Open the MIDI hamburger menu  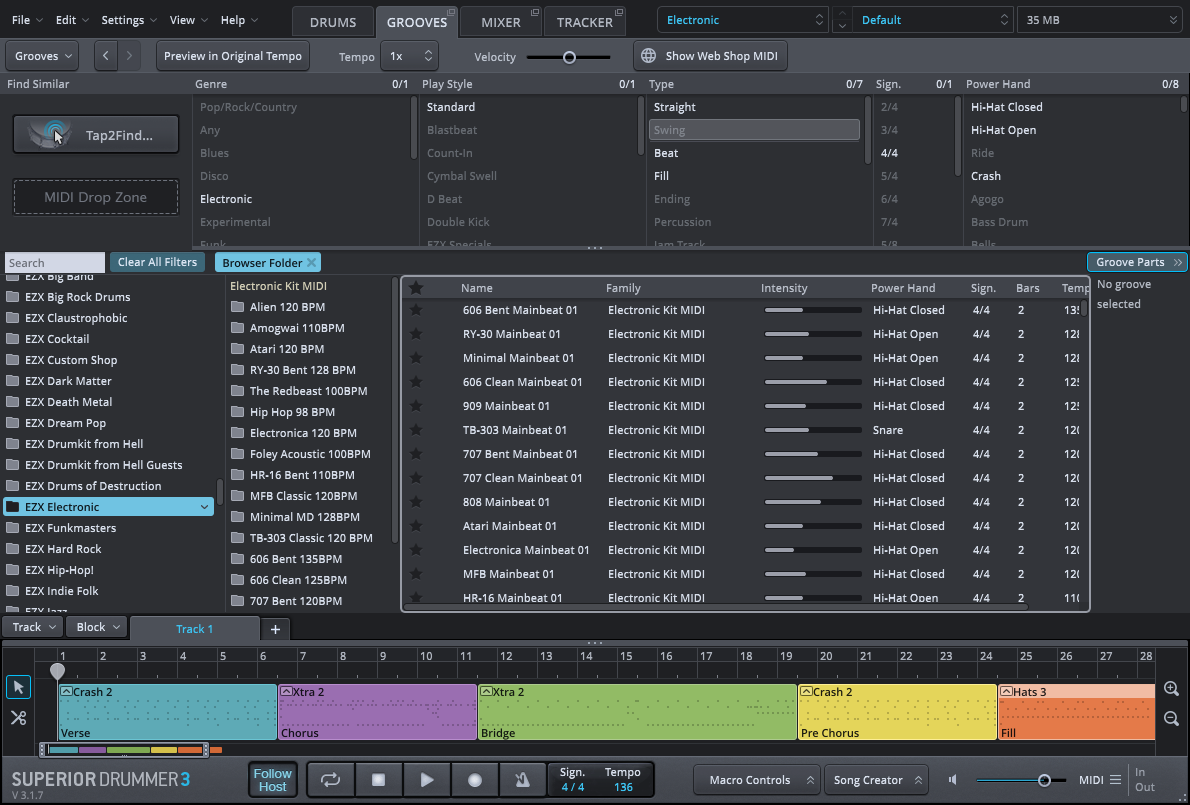1115,780
